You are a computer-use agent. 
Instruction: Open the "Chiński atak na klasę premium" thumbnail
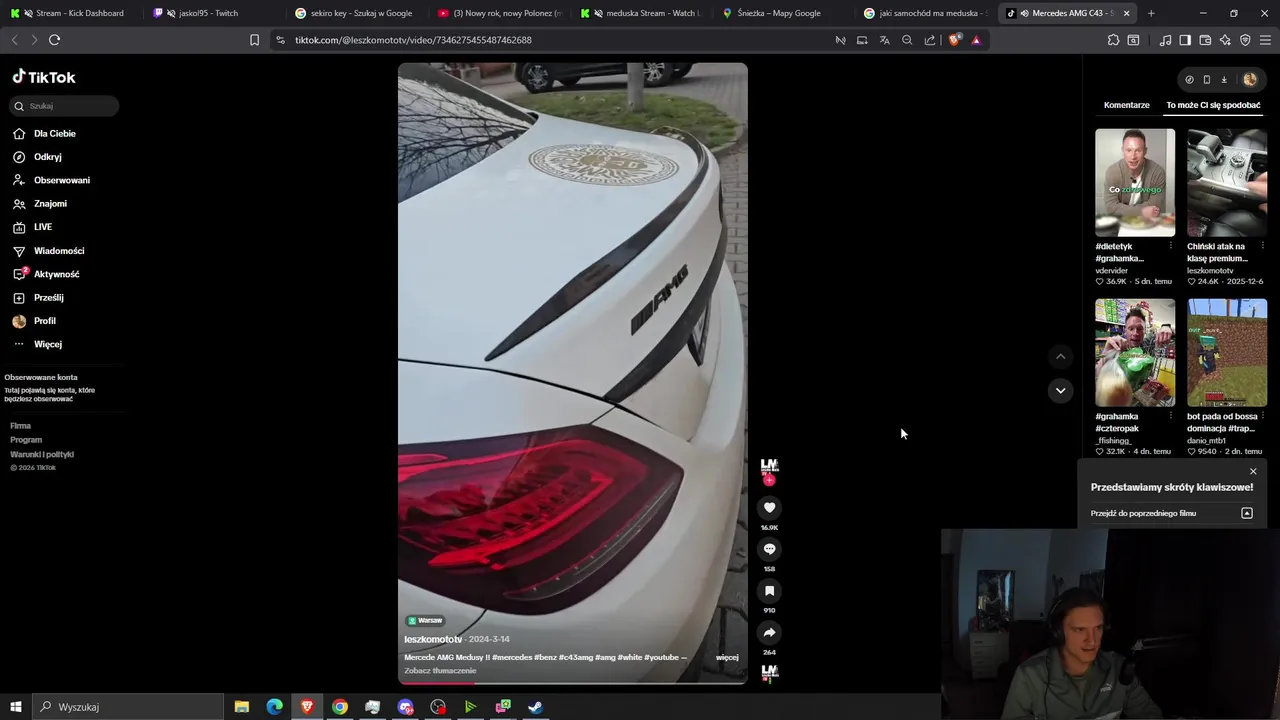[1227, 182]
